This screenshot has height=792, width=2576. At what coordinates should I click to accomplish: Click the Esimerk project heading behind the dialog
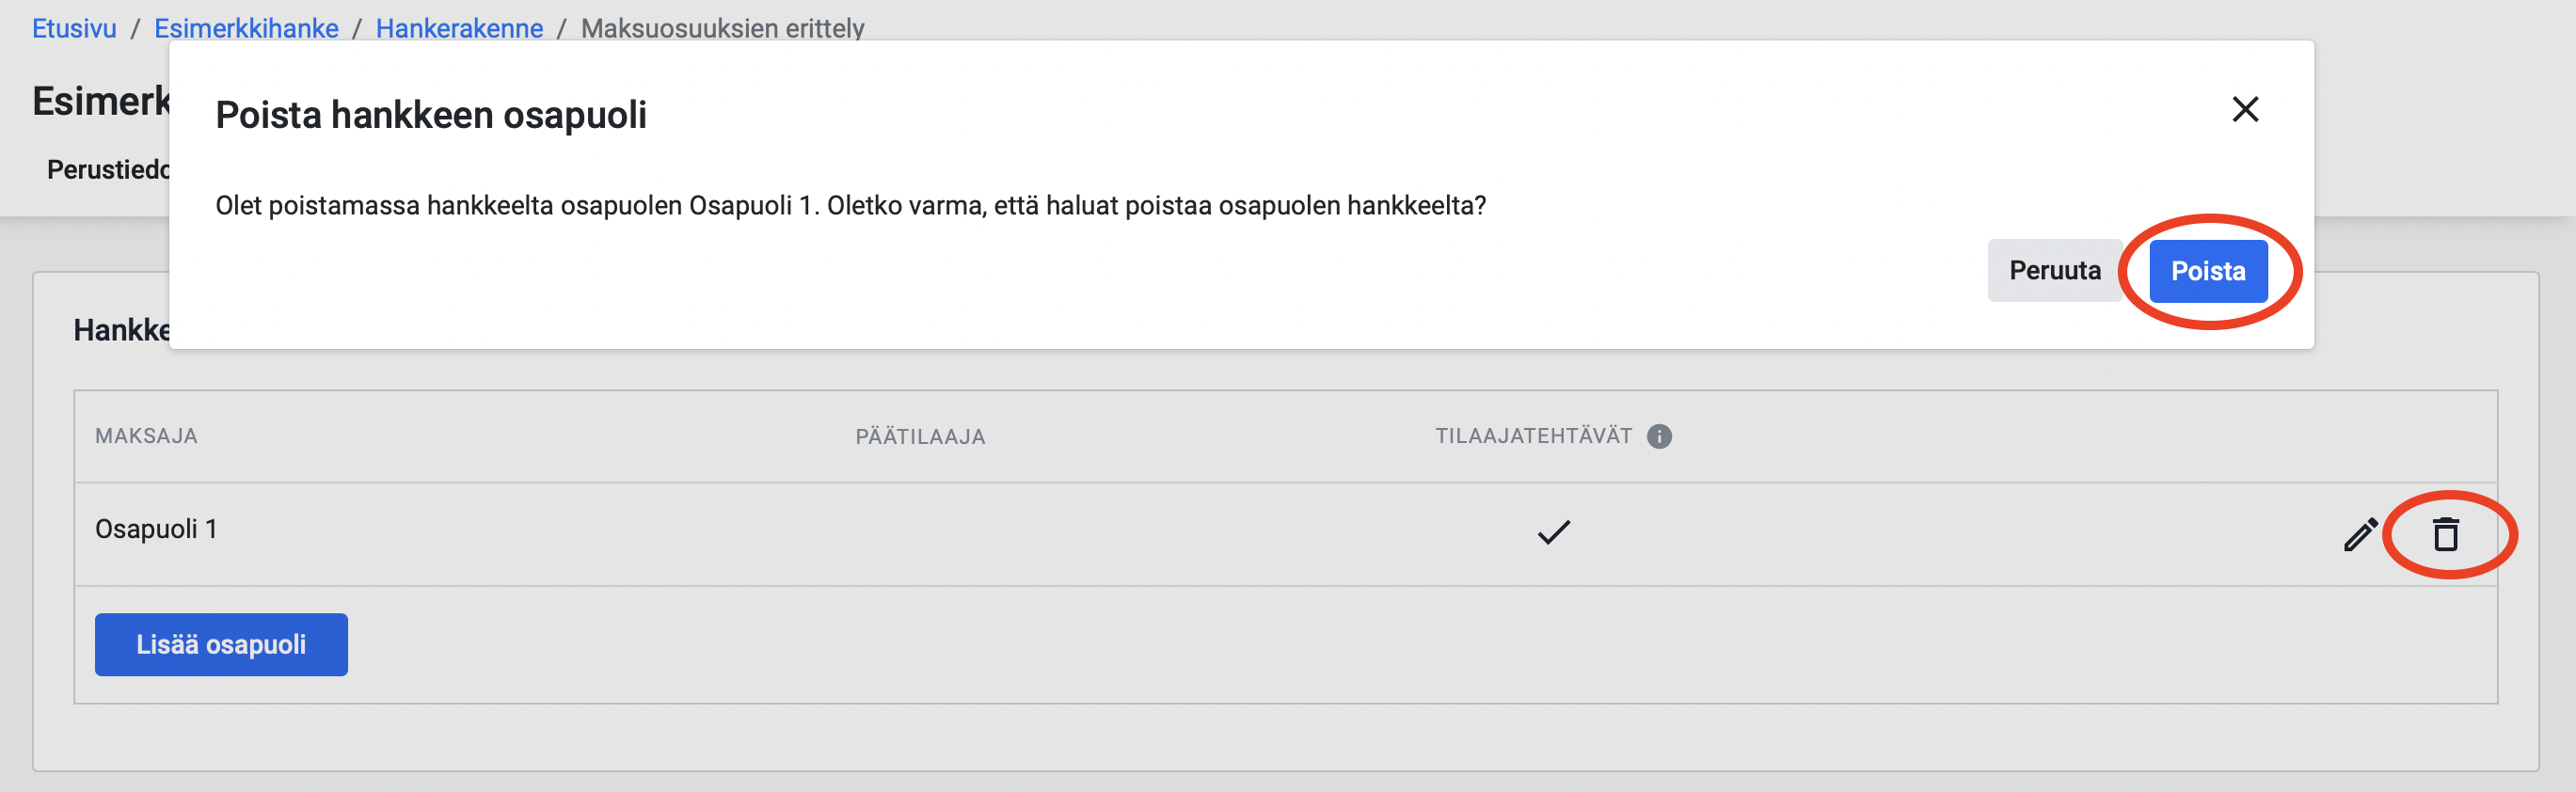click(x=101, y=101)
